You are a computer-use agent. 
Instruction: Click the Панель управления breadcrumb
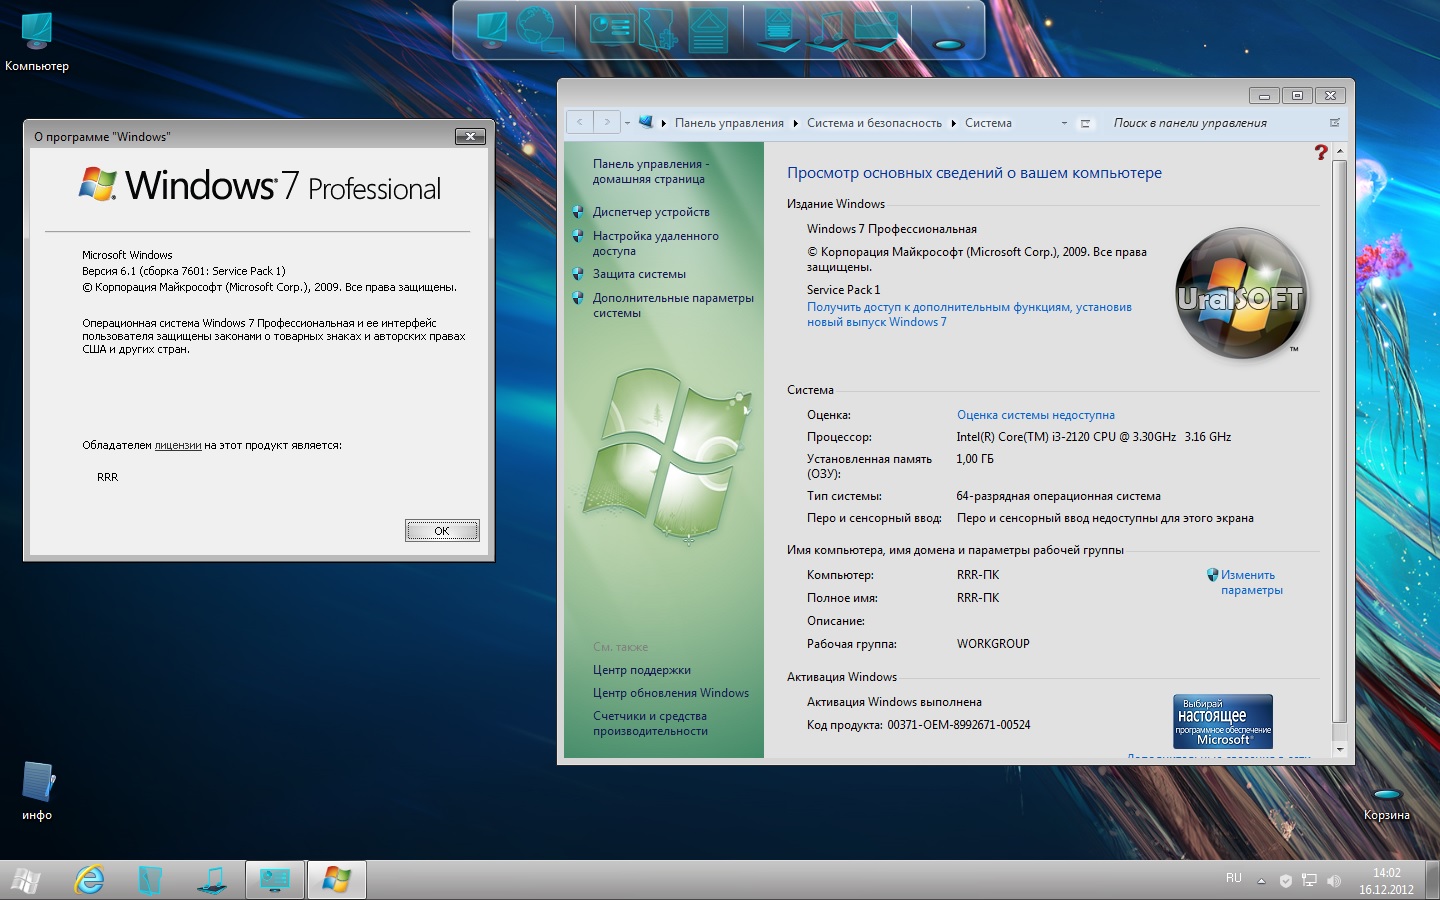point(729,123)
